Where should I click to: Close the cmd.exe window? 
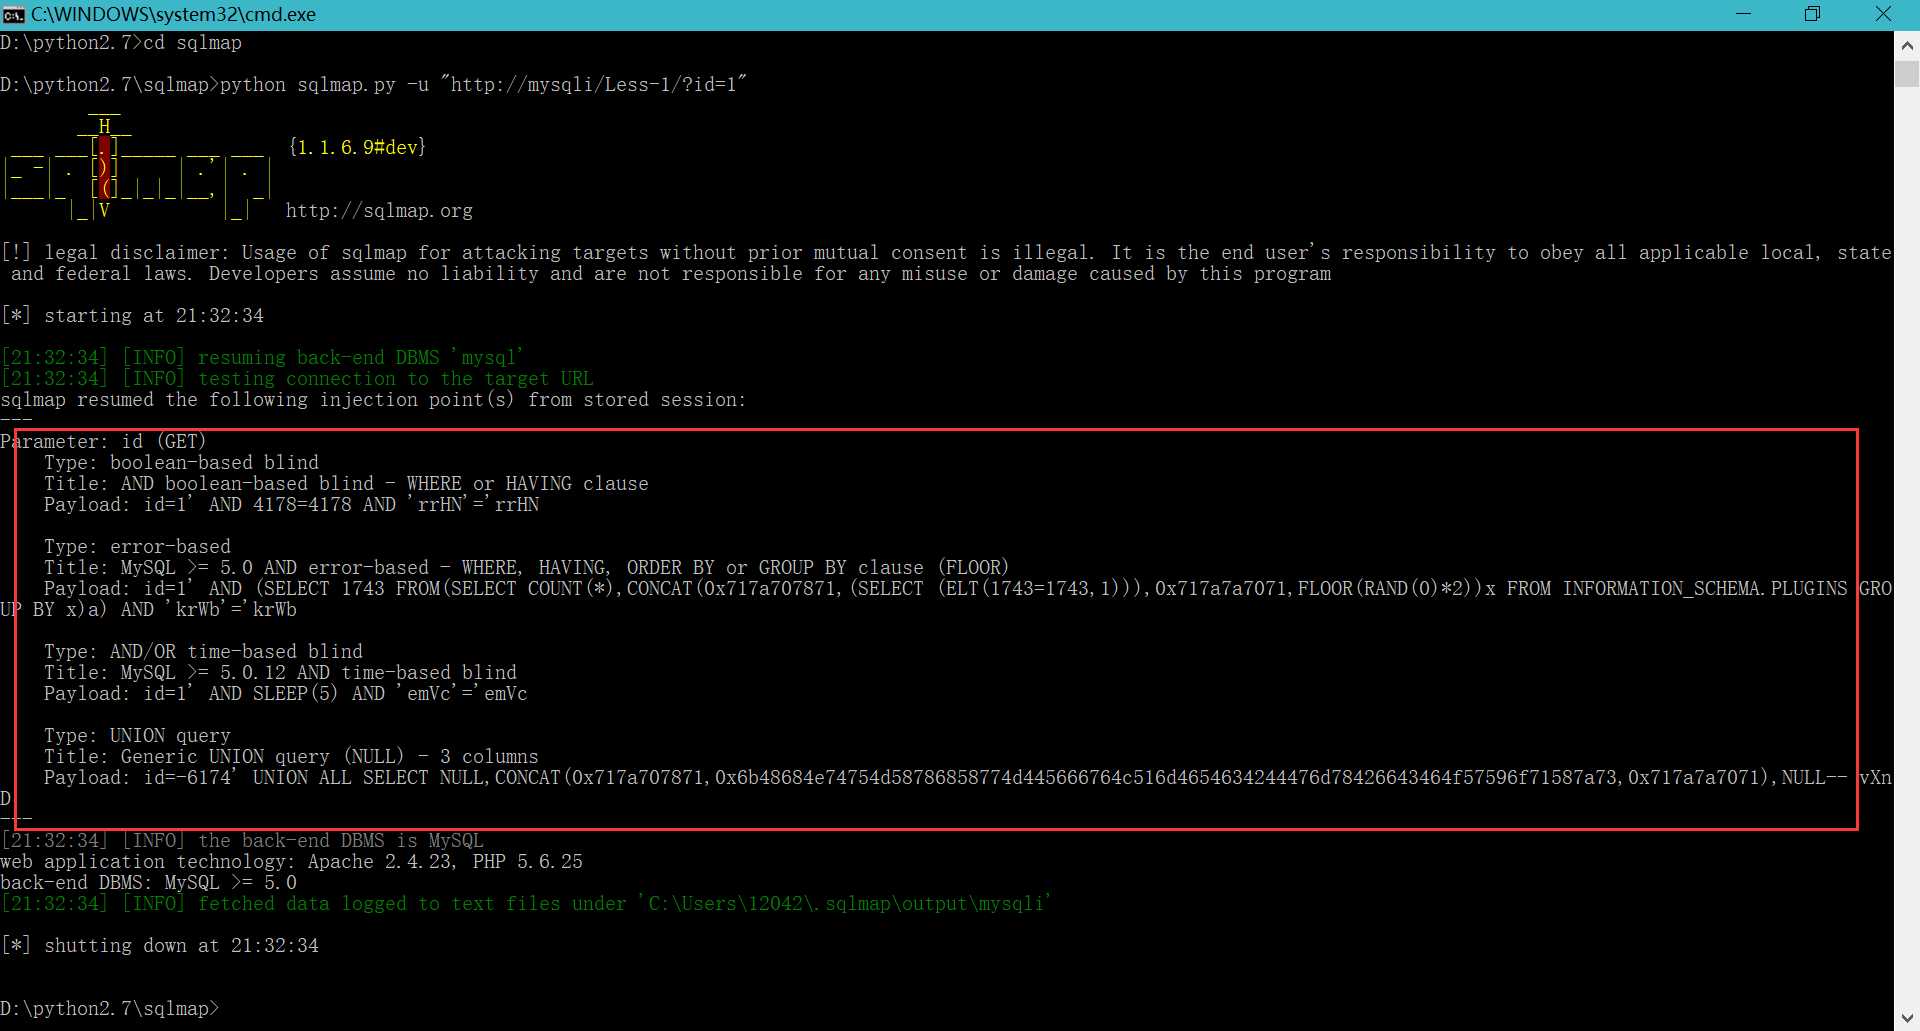[1883, 14]
